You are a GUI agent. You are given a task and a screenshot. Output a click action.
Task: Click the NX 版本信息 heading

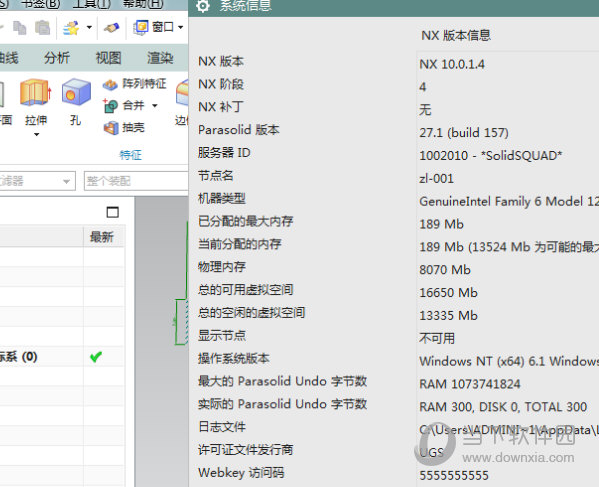[x=456, y=36]
